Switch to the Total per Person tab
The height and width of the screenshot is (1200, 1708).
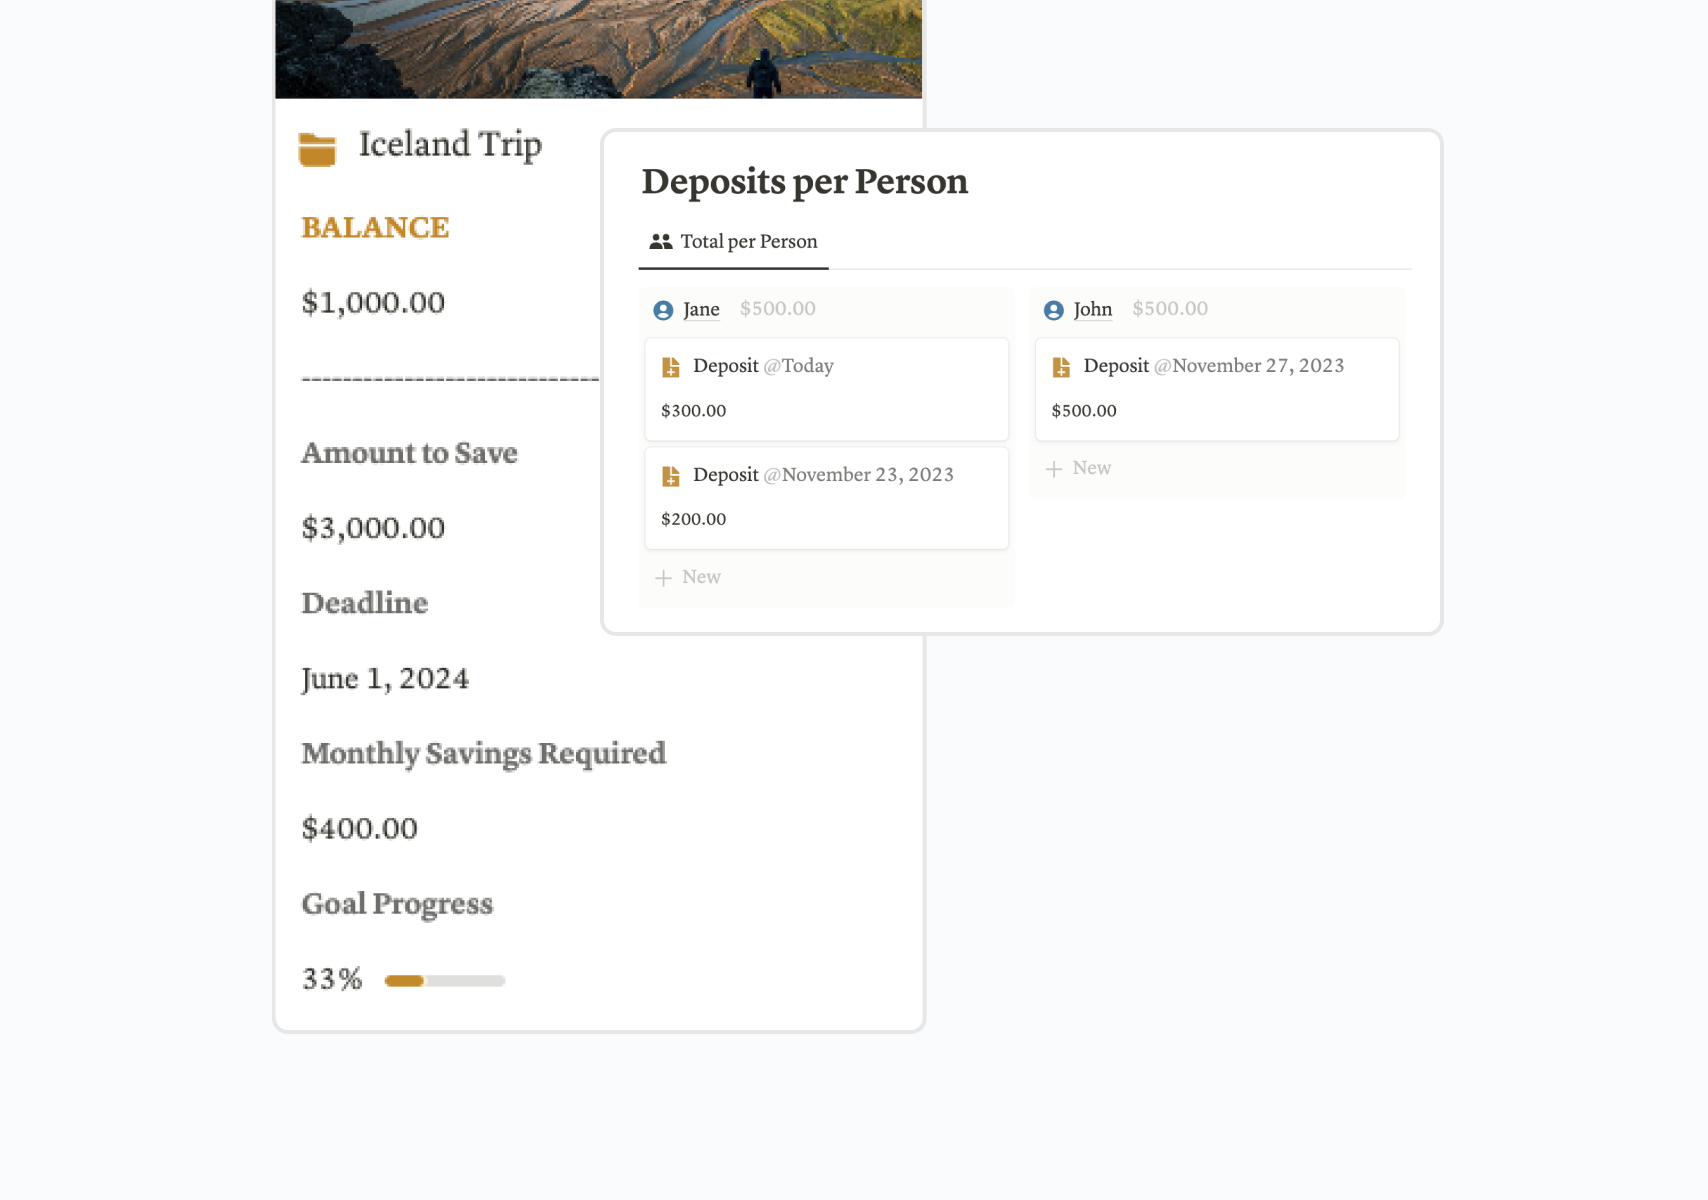click(x=733, y=241)
